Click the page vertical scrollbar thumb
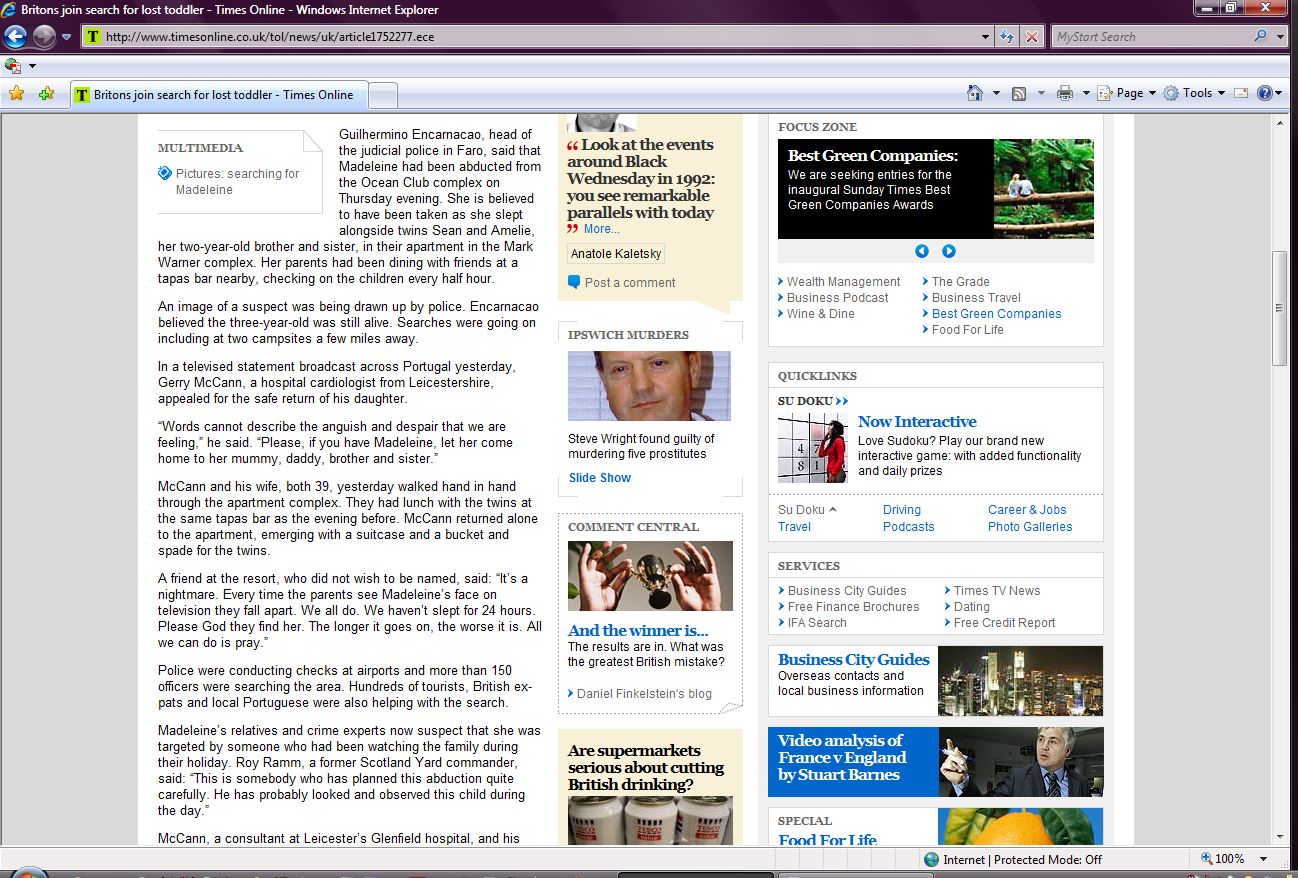Image resolution: width=1298 pixels, height=878 pixels. point(1279,308)
